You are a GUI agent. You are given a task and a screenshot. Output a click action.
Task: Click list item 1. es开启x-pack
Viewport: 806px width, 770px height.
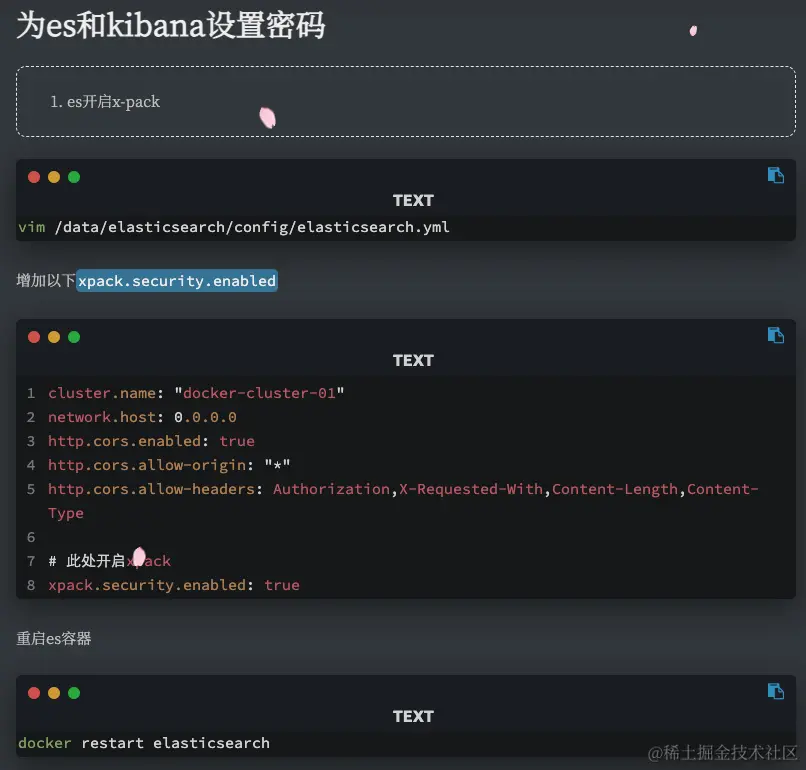105,101
